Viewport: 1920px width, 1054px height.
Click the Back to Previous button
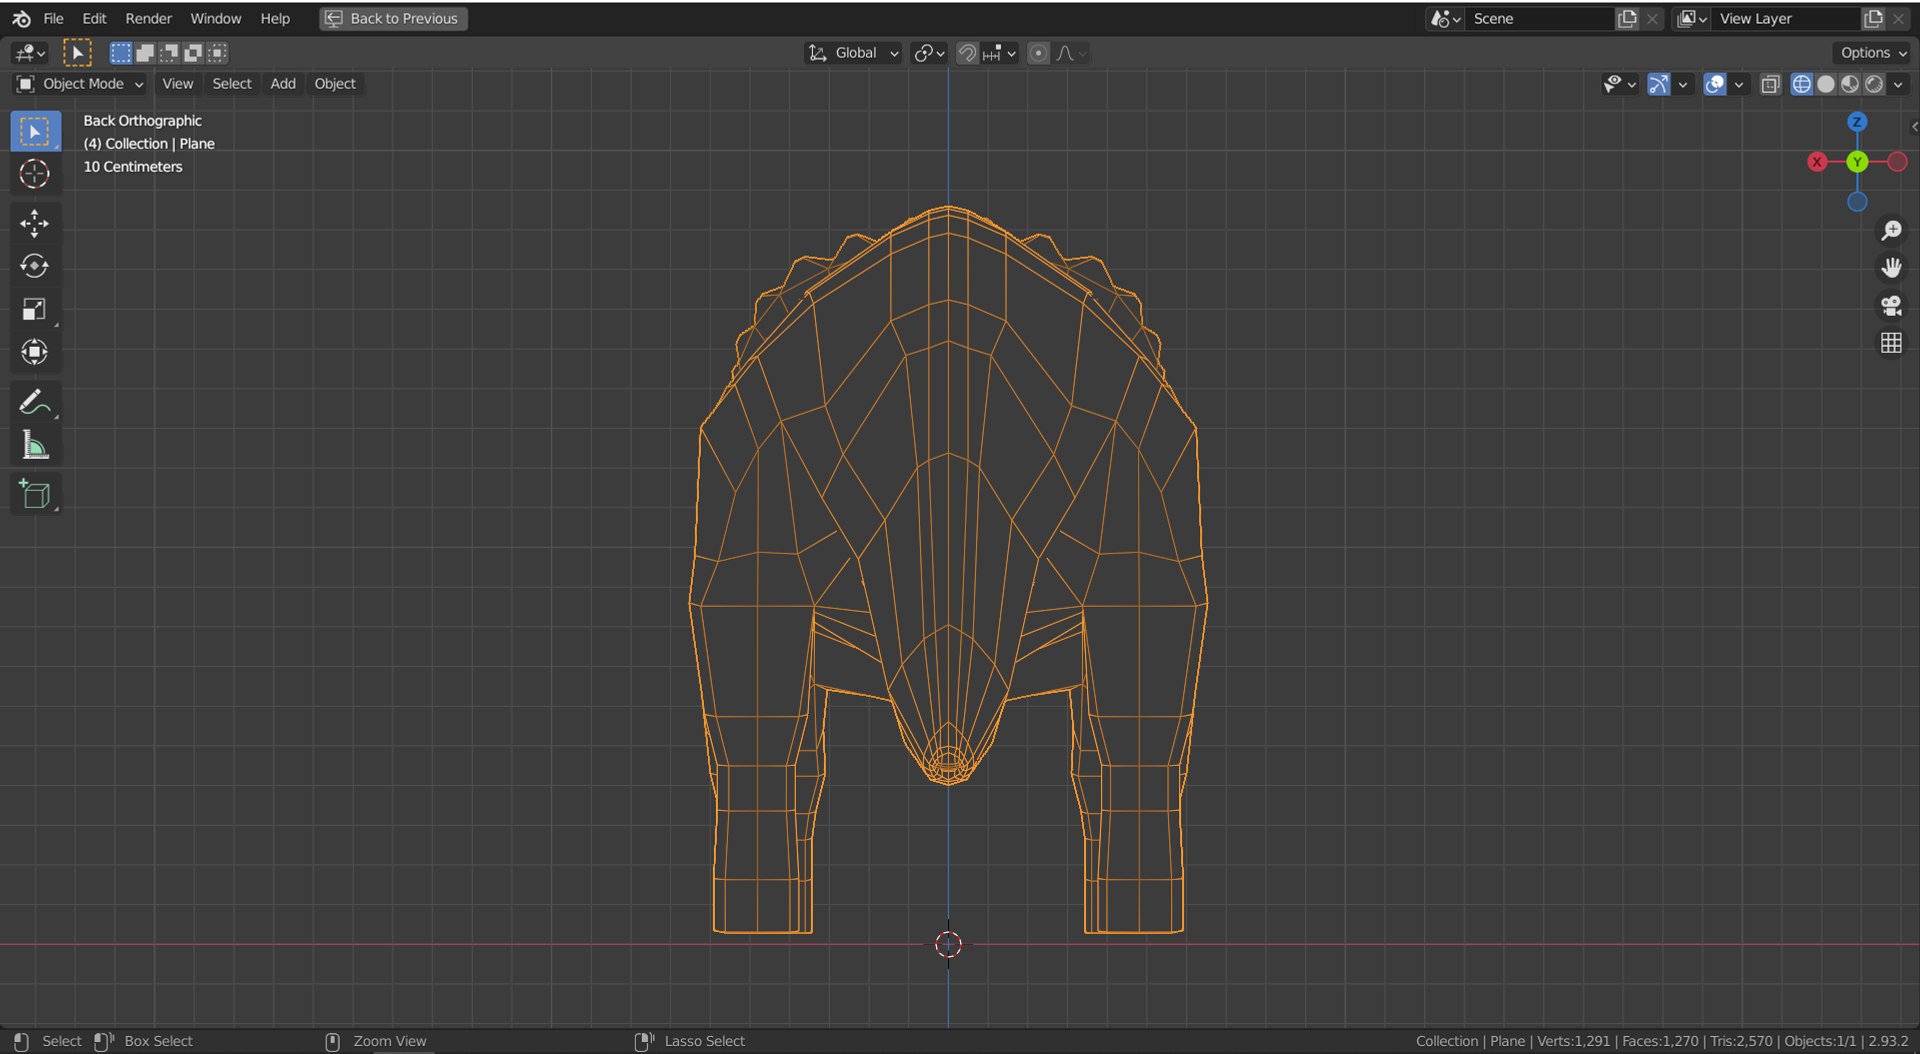point(393,18)
